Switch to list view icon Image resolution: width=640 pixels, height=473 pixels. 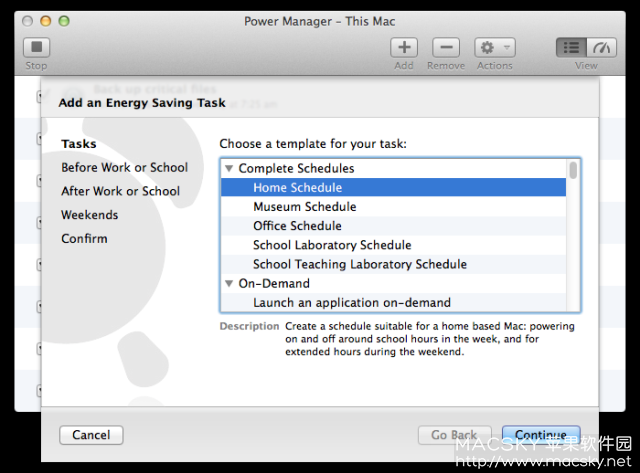pos(571,47)
